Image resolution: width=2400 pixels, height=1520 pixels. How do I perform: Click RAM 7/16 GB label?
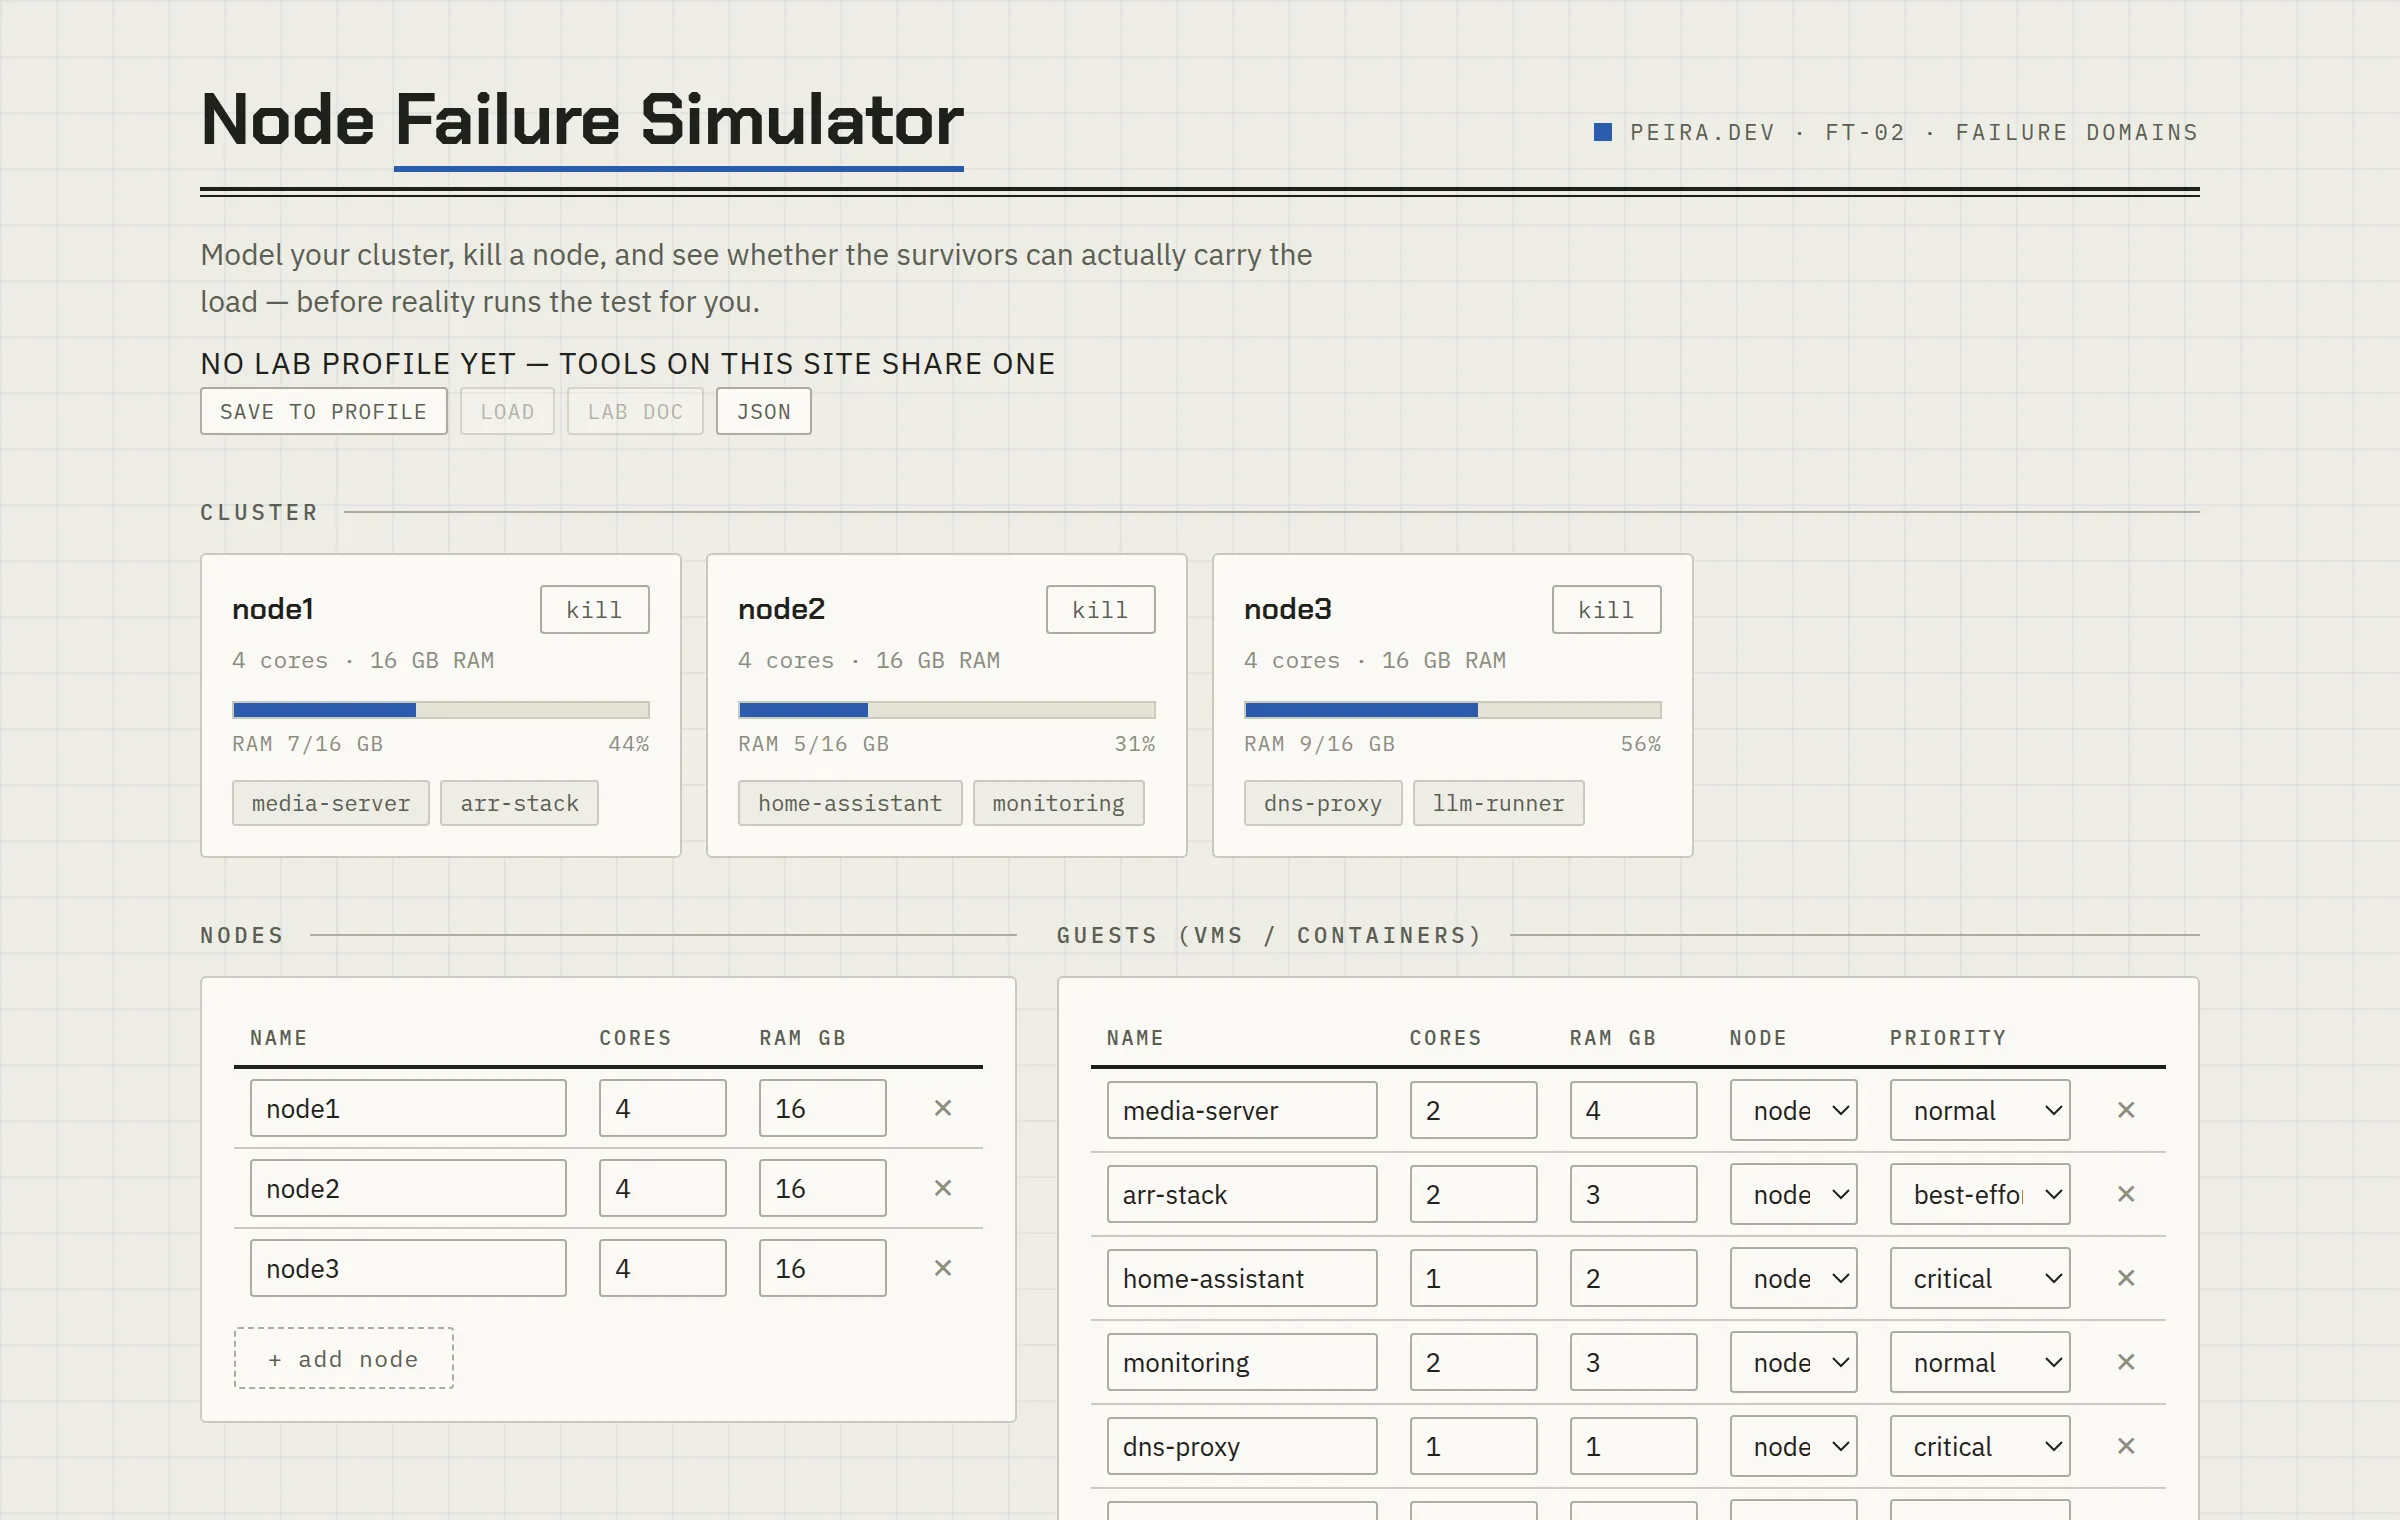pyautogui.click(x=308, y=744)
